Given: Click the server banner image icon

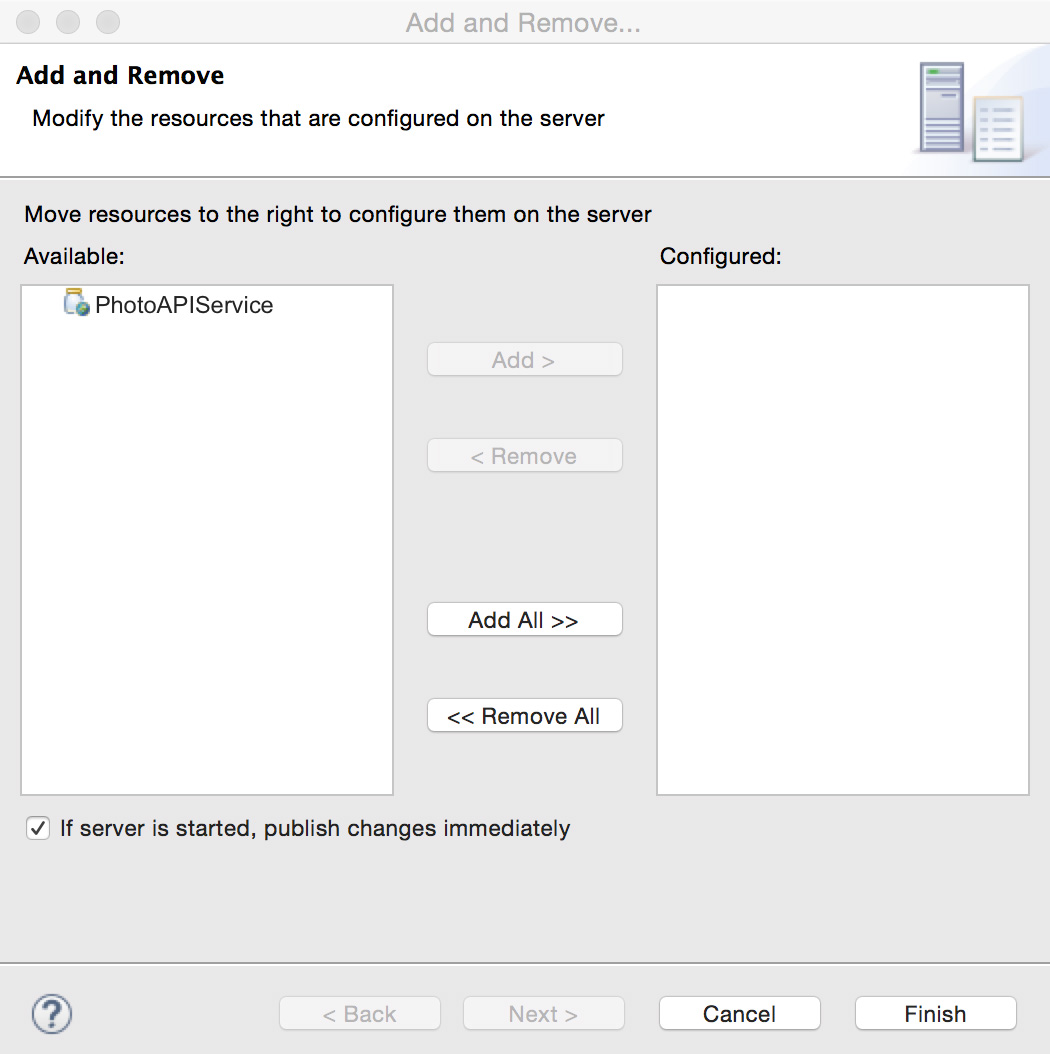Looking at the screenshot, I should [x=970, y=111].
